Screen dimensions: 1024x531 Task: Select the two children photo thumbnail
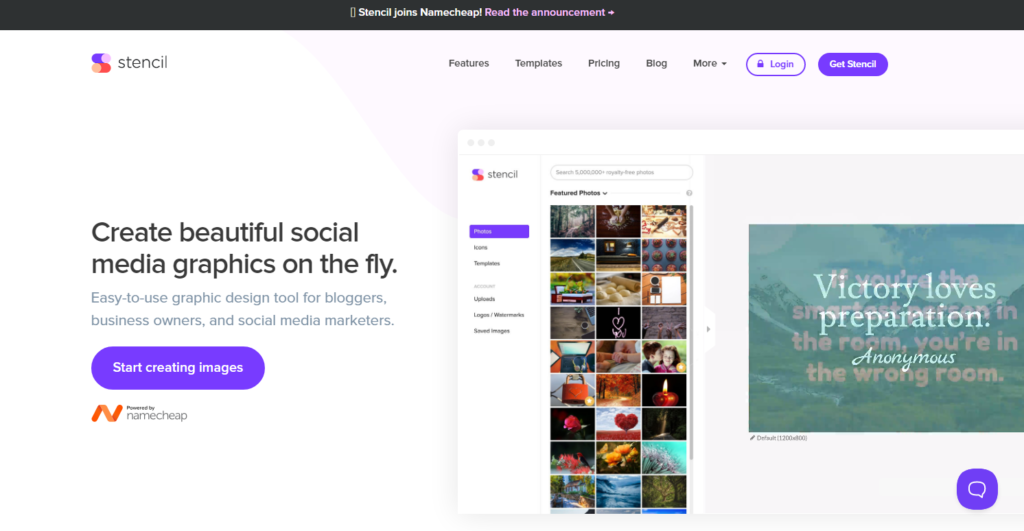[664, 357]
